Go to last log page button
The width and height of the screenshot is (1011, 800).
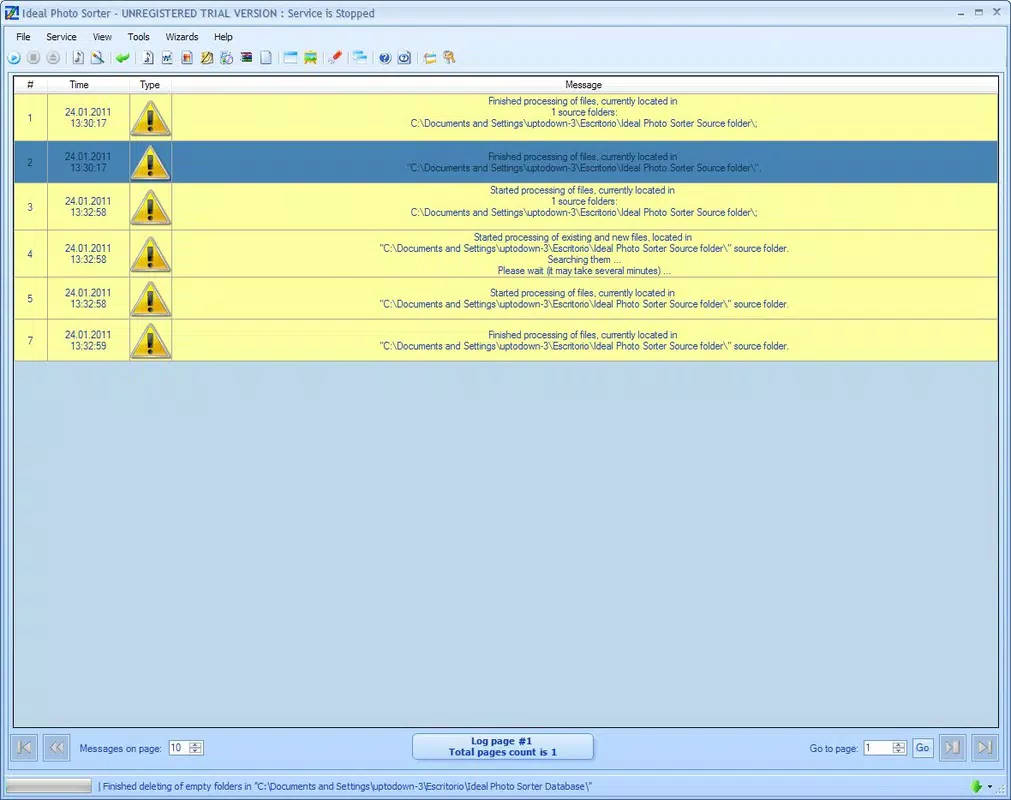[x=985, y=748]
